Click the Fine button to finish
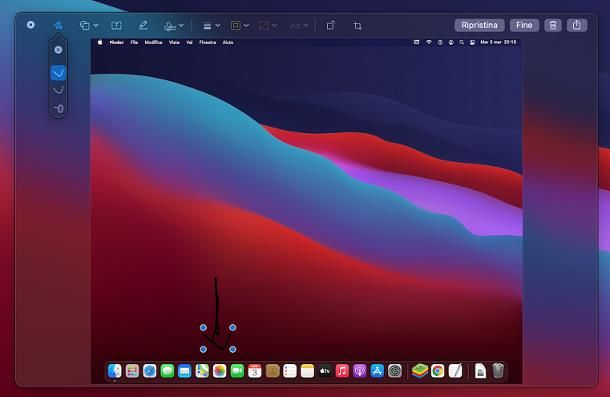This screenshot has width=610, height=397. click(x=524, y=25)
